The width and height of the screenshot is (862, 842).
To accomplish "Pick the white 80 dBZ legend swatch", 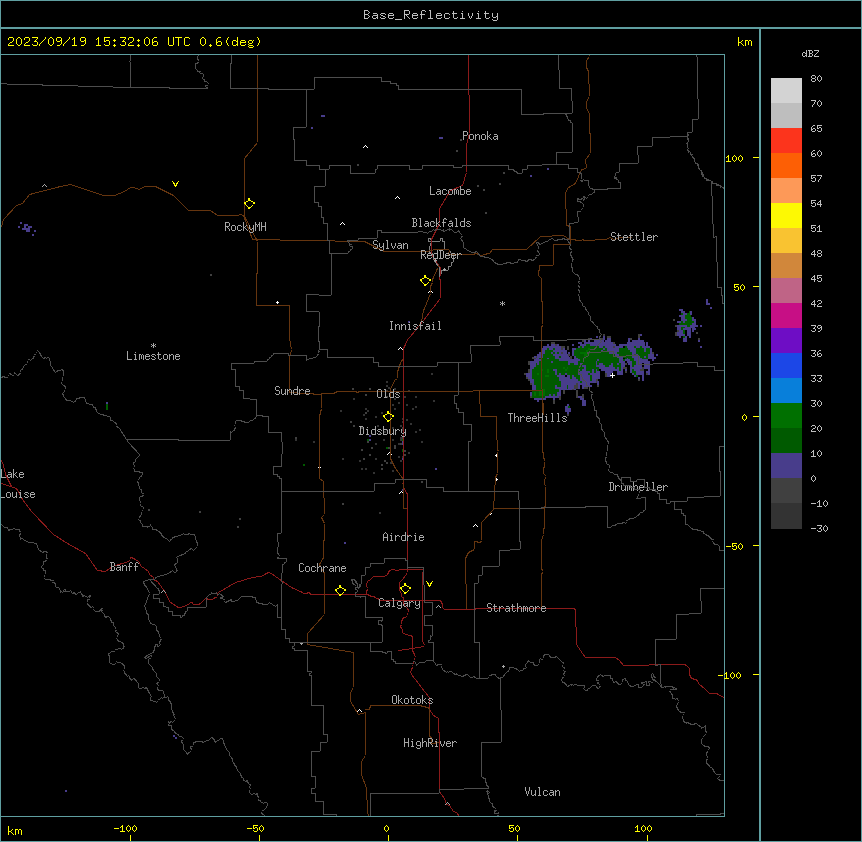I will pyautogui.click(x=786, y=91).
